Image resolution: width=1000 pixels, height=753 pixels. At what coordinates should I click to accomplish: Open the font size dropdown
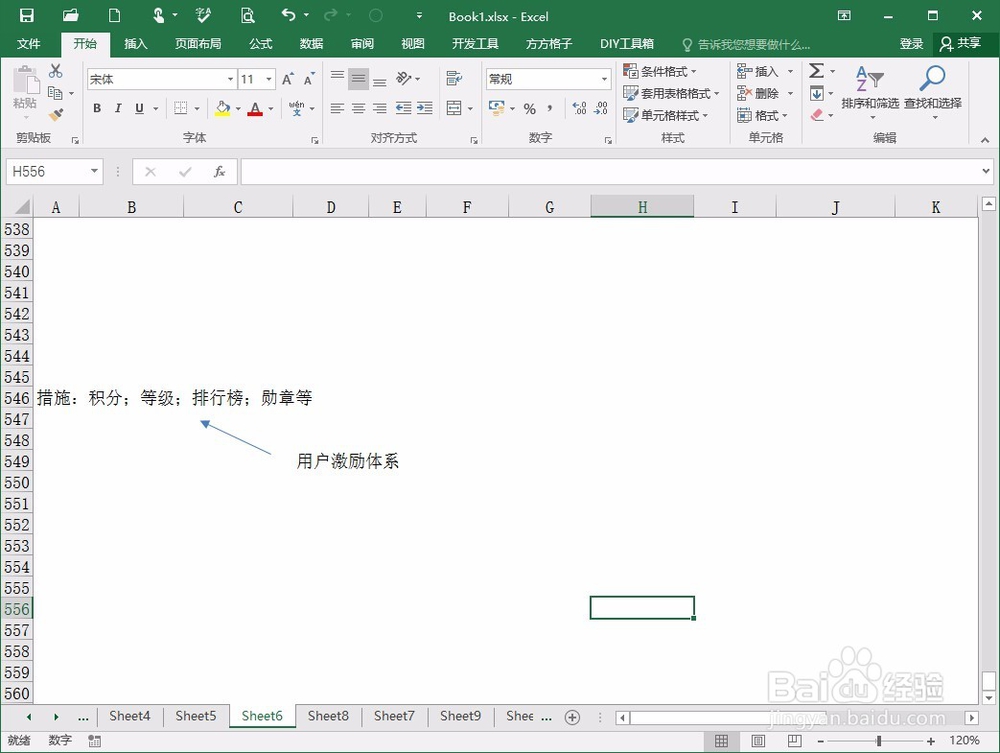click(x=269, y=79)
